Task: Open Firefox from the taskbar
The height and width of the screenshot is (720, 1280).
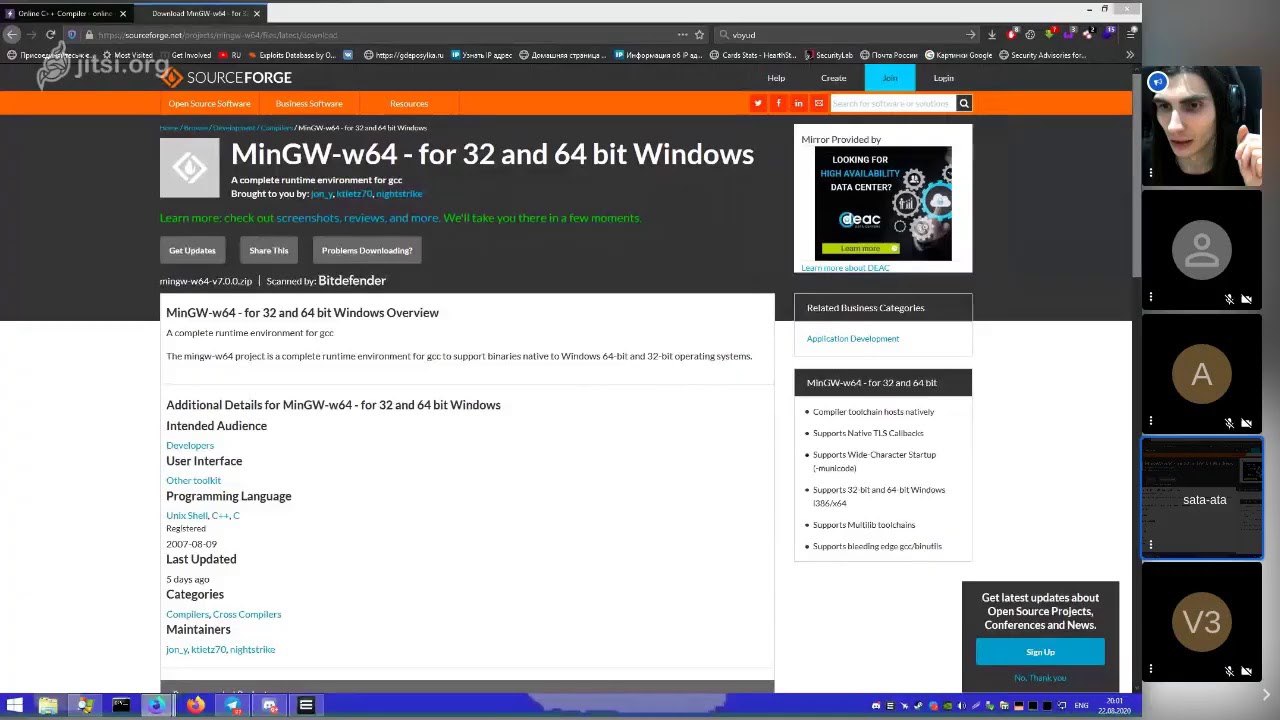Action: [x=195, y=705]
